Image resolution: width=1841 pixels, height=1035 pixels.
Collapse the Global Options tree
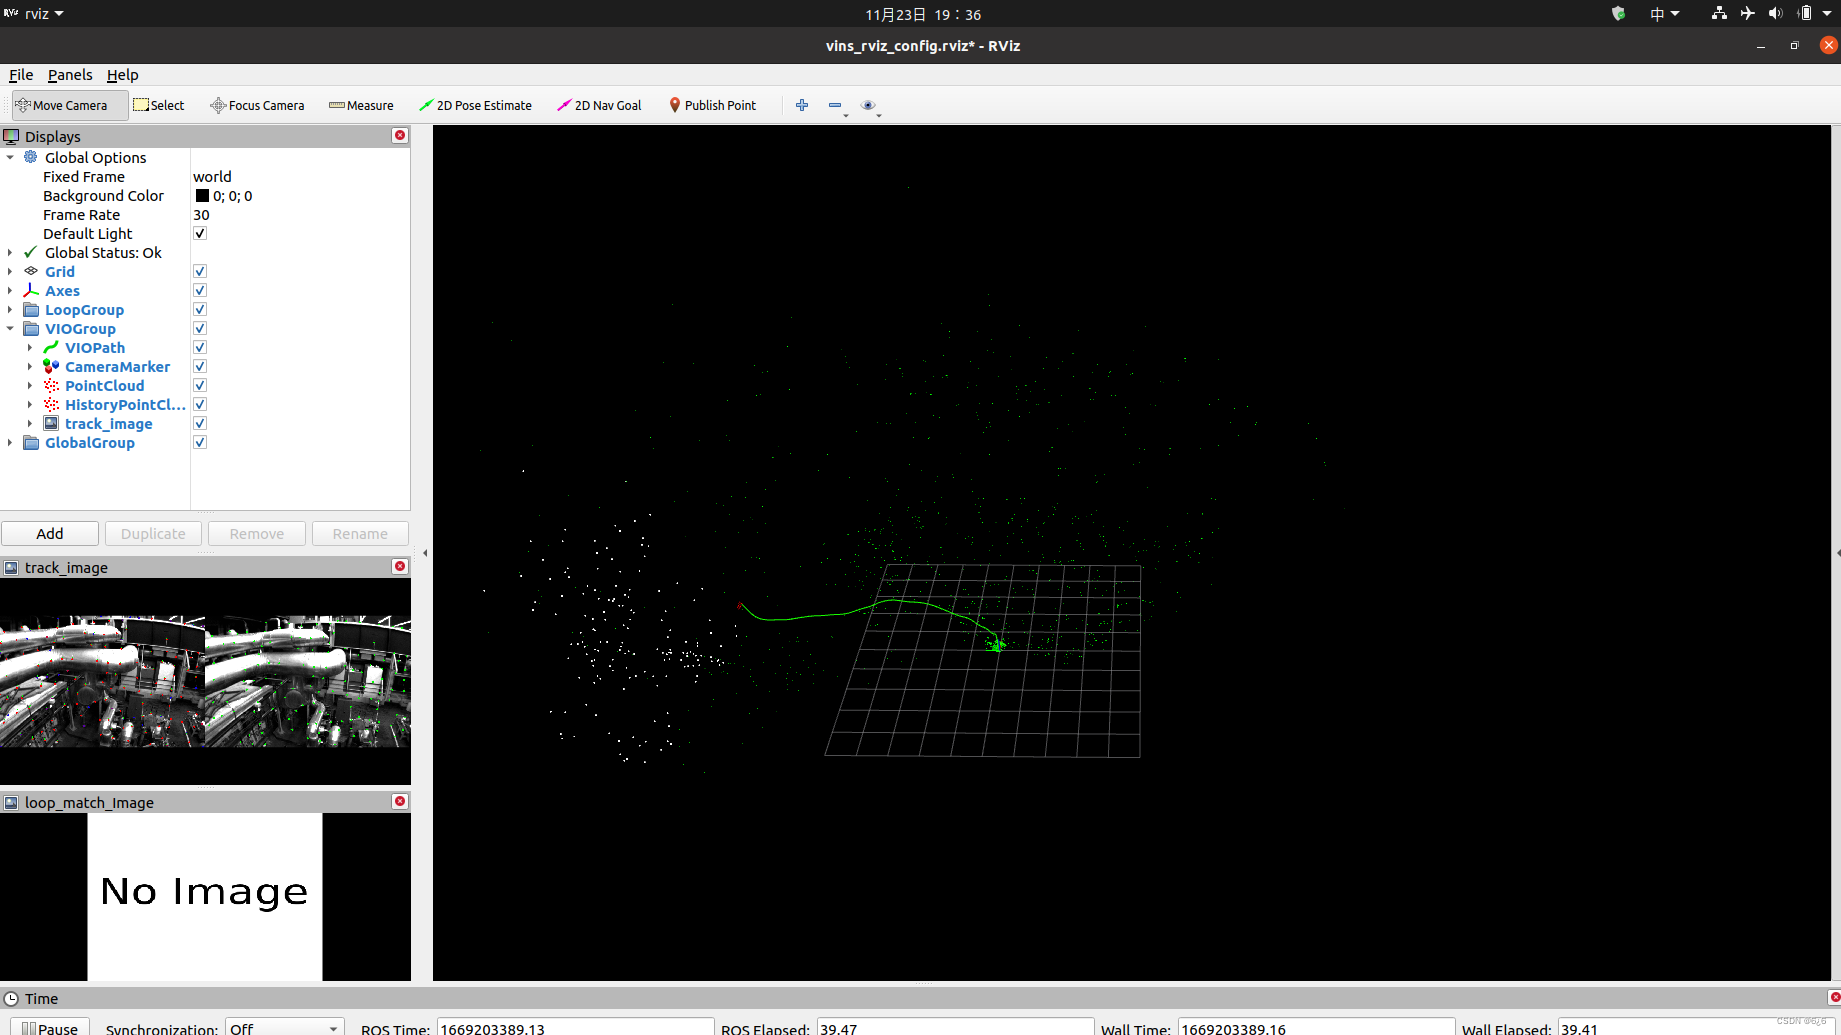click(x=10, y=157)
